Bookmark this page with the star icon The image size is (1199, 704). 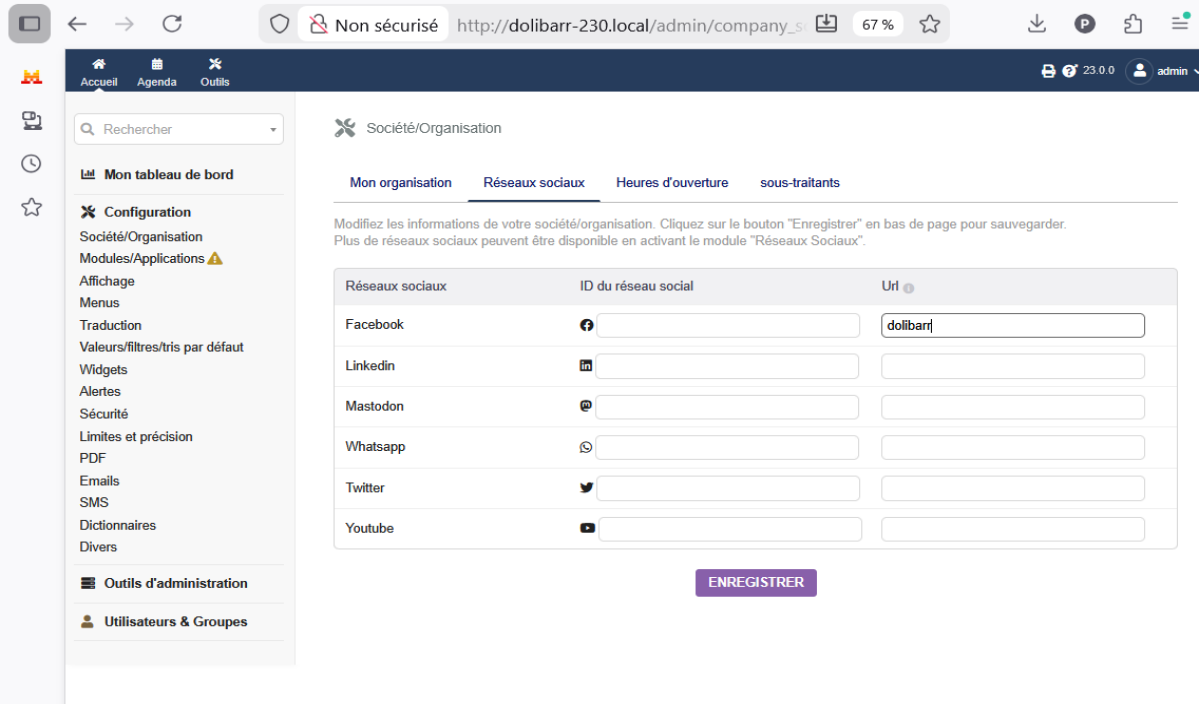(930, 24)
